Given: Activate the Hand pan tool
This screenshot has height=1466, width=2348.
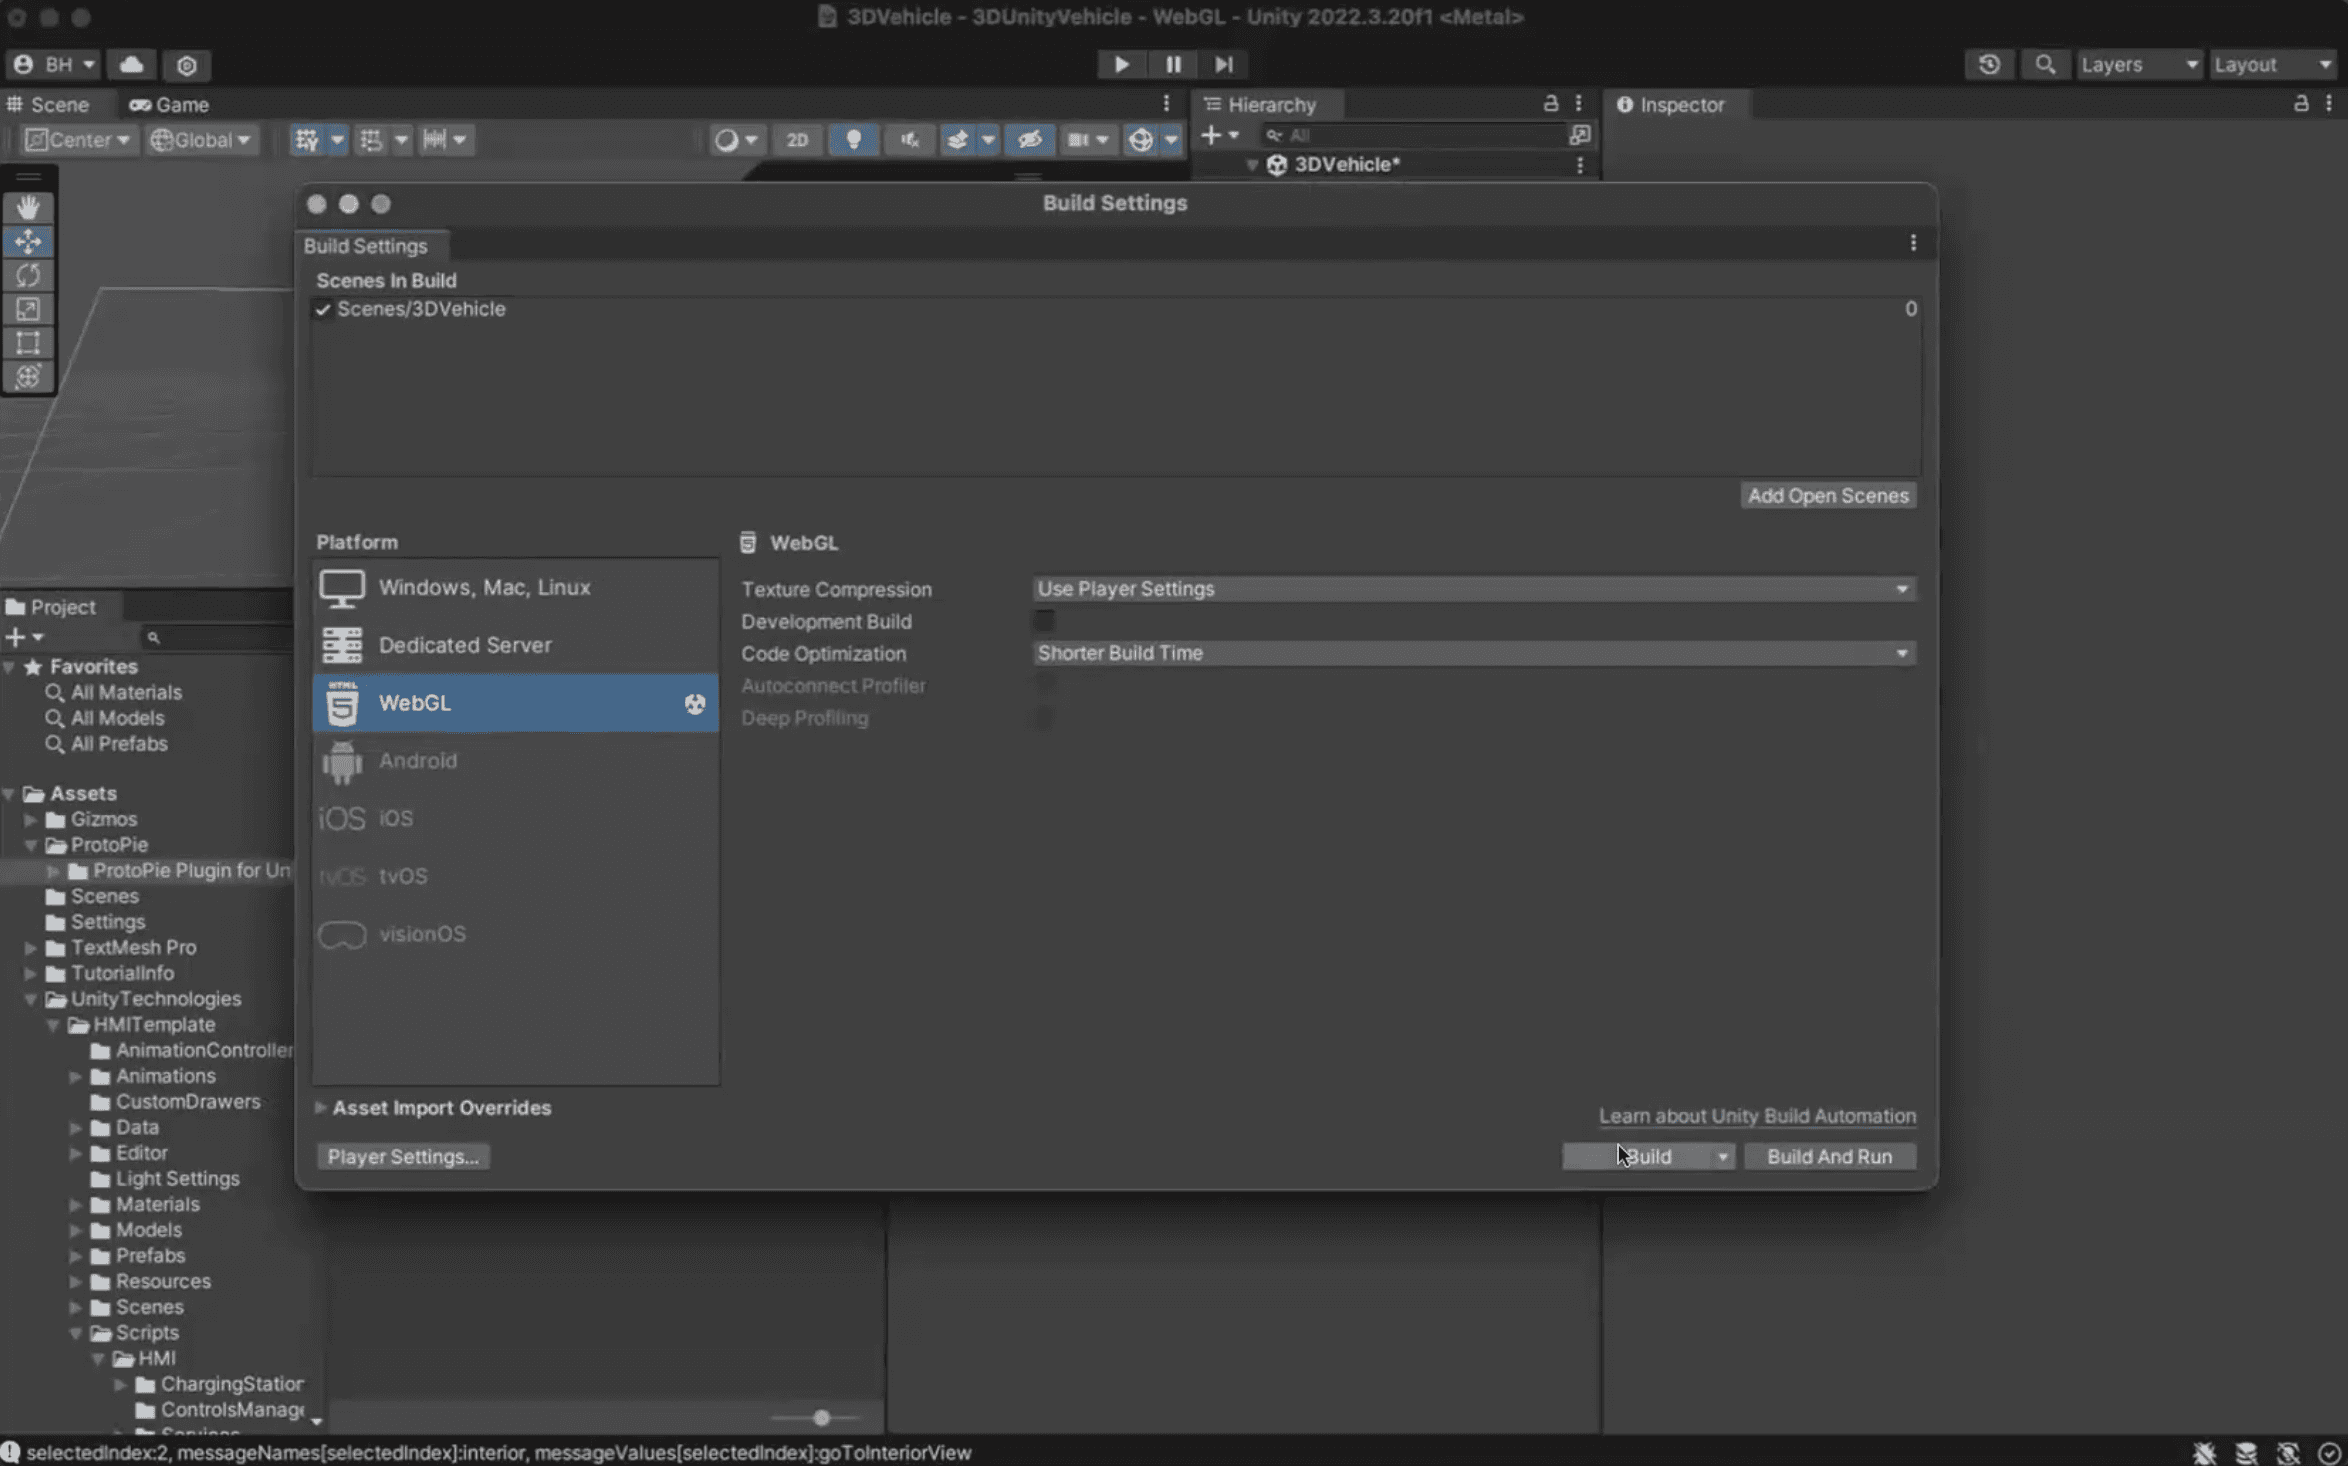Looking at the screenshot, I should 28,207.
